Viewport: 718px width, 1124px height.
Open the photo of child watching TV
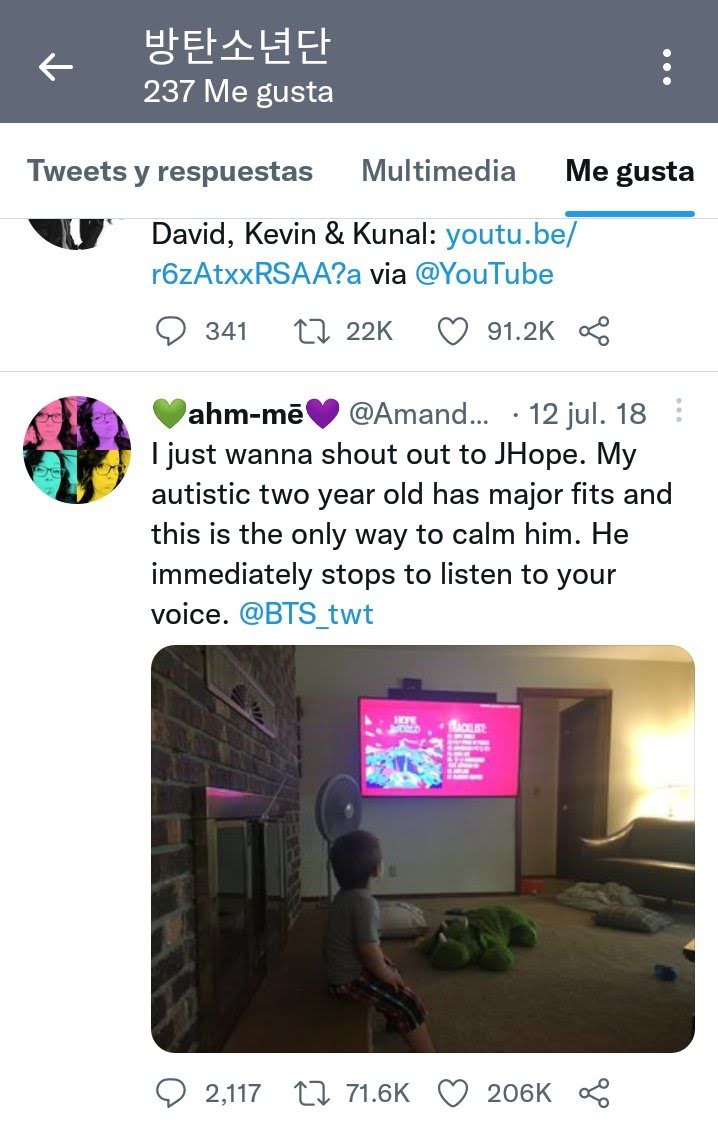click(x=423, y=849)
